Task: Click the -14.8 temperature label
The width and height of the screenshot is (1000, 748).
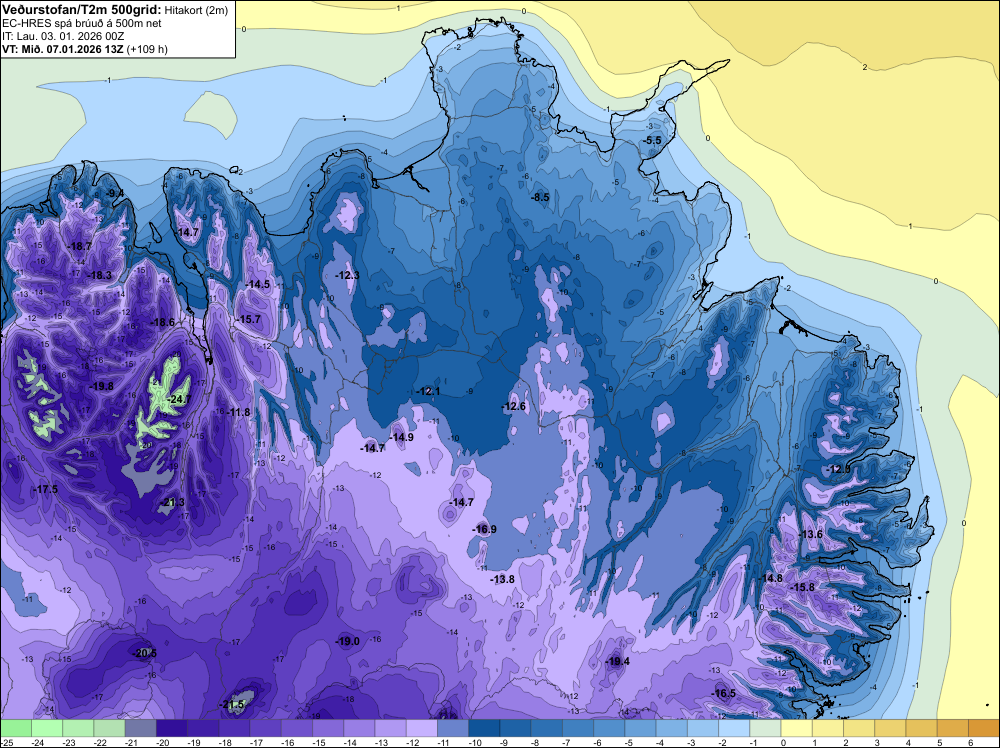Action: (x=770, y=578)
